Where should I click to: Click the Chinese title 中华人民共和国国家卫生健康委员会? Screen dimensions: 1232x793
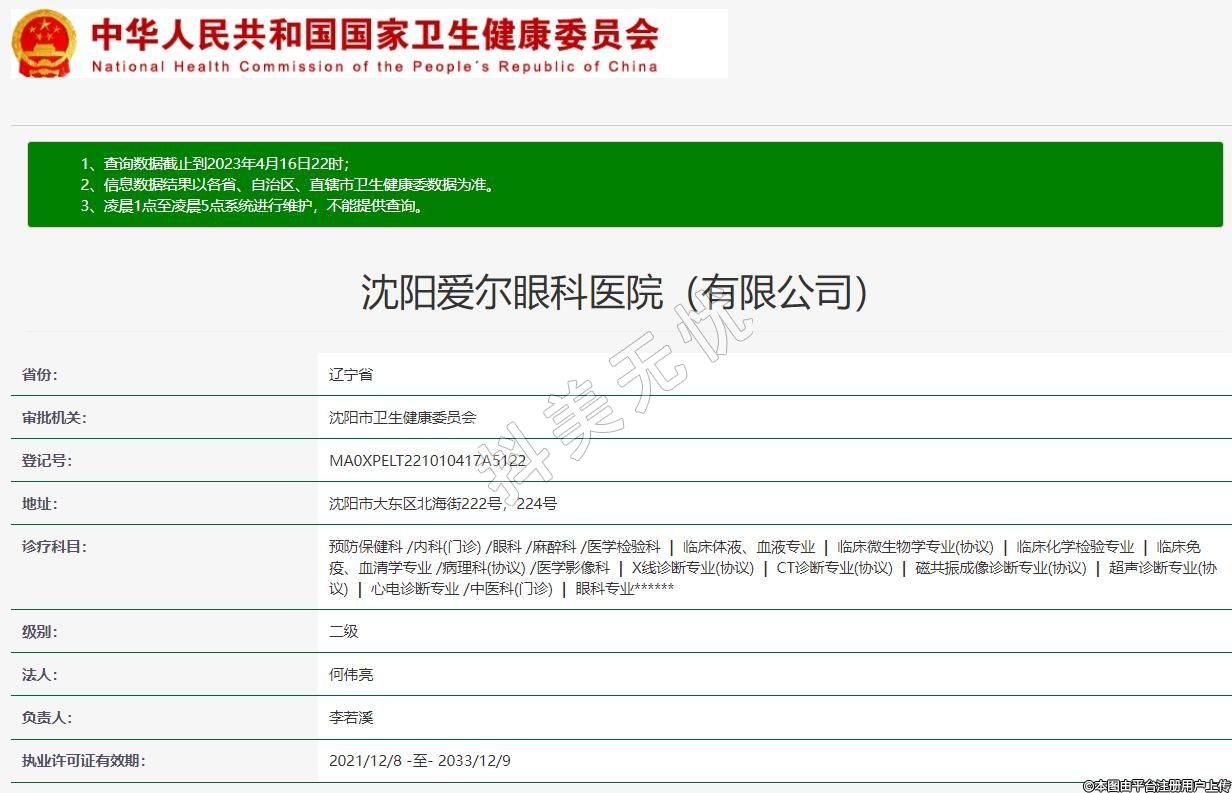tap(375, 35)
